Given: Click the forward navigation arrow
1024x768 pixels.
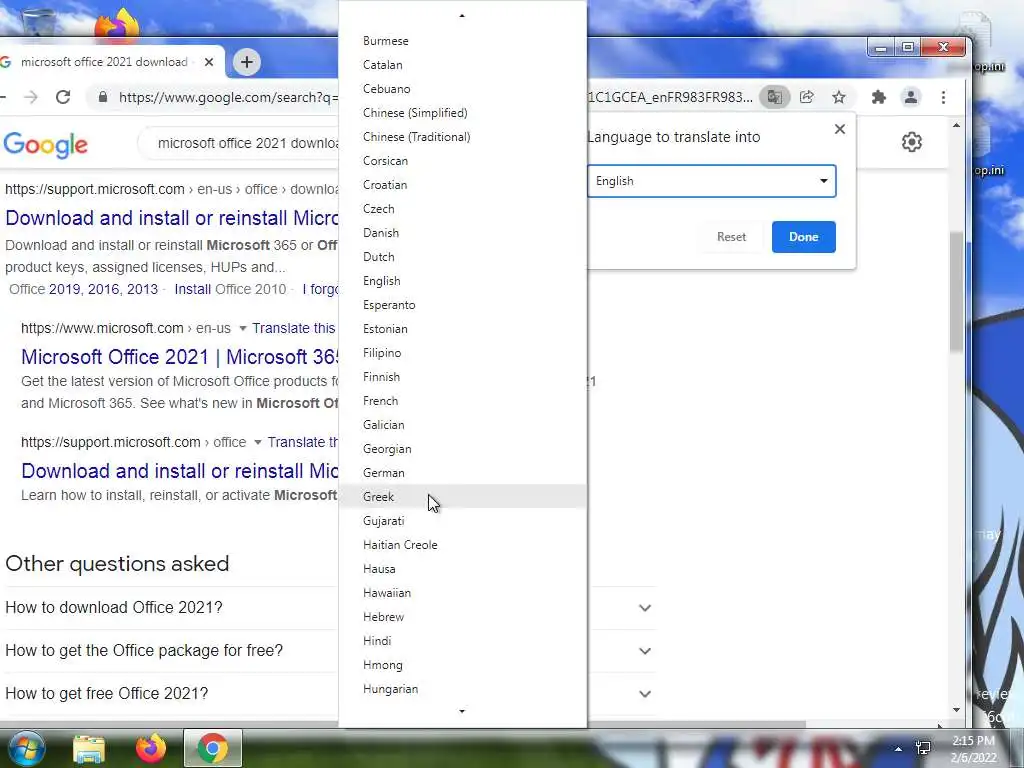Looking at the screenshot, I should point(30,97).
